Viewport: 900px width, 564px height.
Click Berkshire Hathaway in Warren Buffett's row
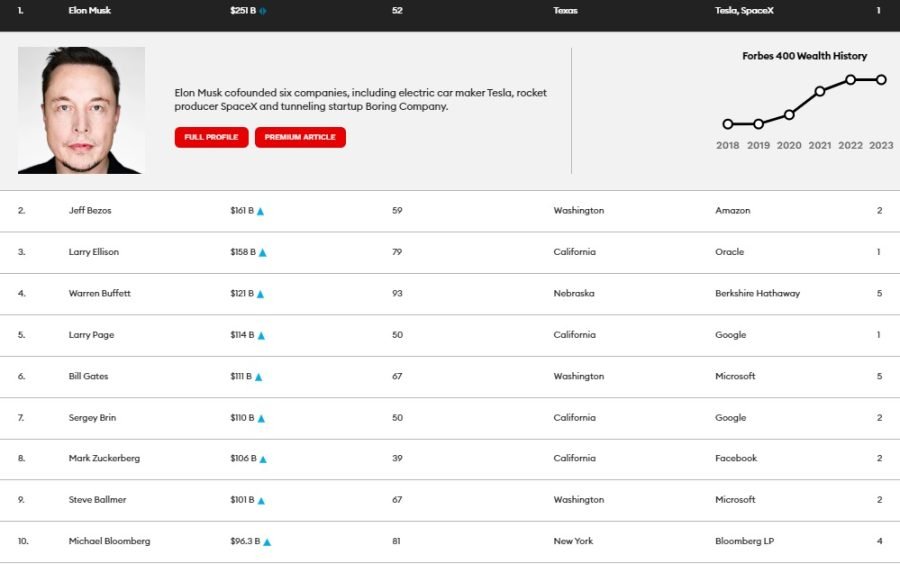[x=757, y=294]
